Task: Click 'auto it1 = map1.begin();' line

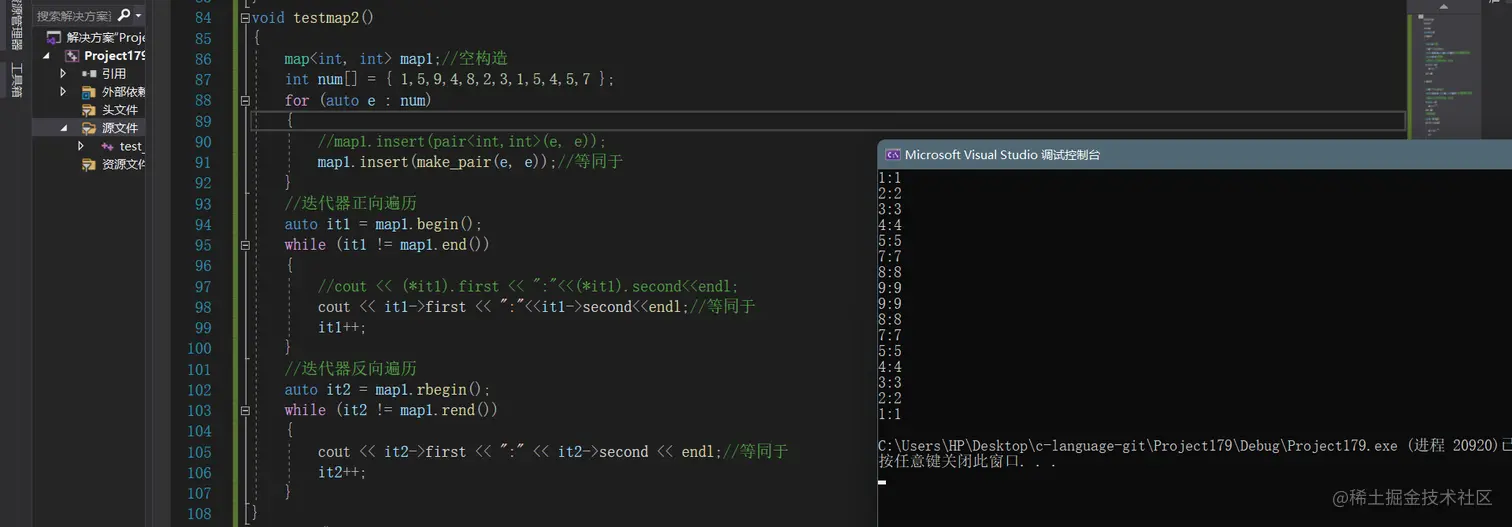Action: [384, 224]
